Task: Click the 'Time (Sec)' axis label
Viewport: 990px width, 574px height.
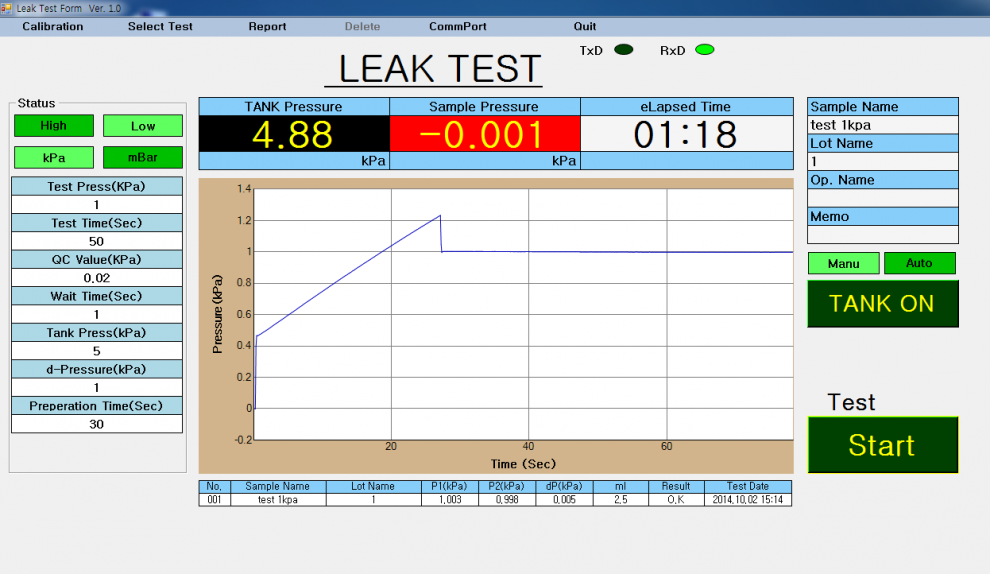Action: (x=523, y=464)
